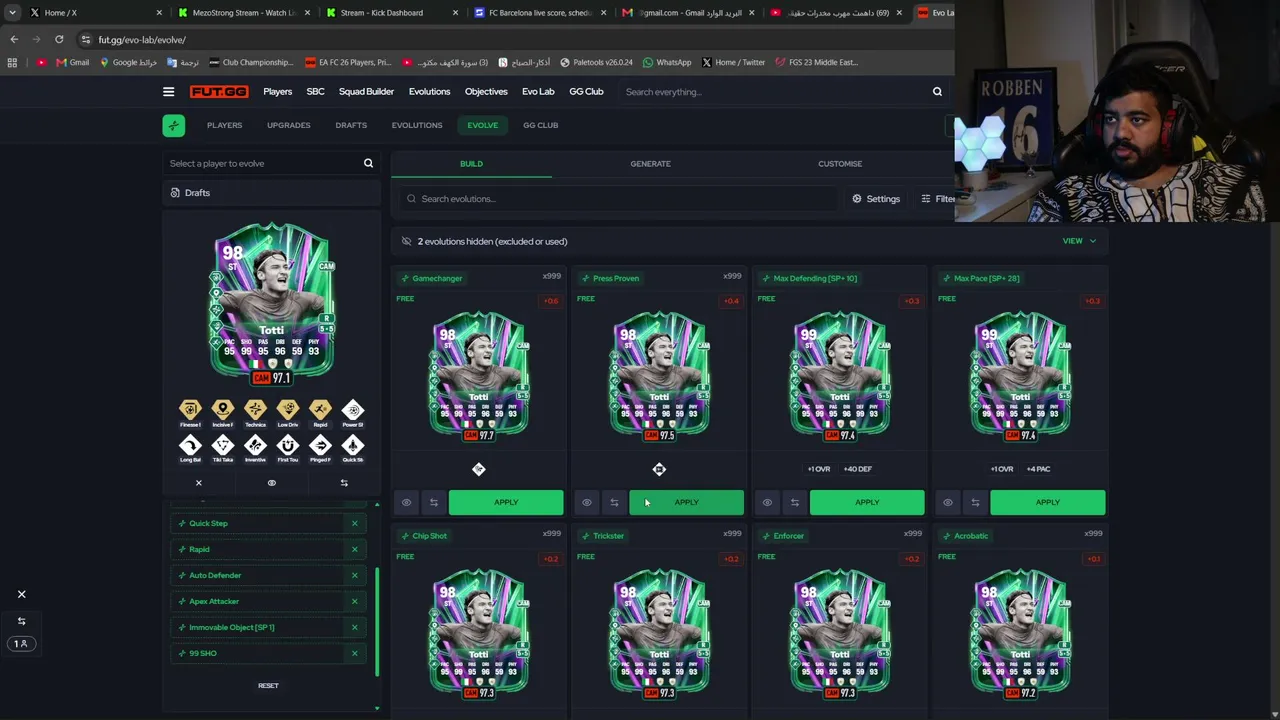Click the Select a player to evolve field
The width and height of the screenshot is (1280, 720).
coord(271,163)
